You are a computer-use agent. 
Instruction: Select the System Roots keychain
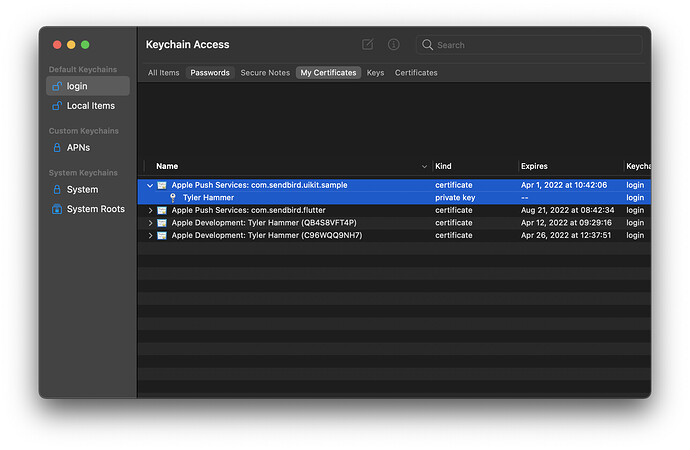click(88, 209)
